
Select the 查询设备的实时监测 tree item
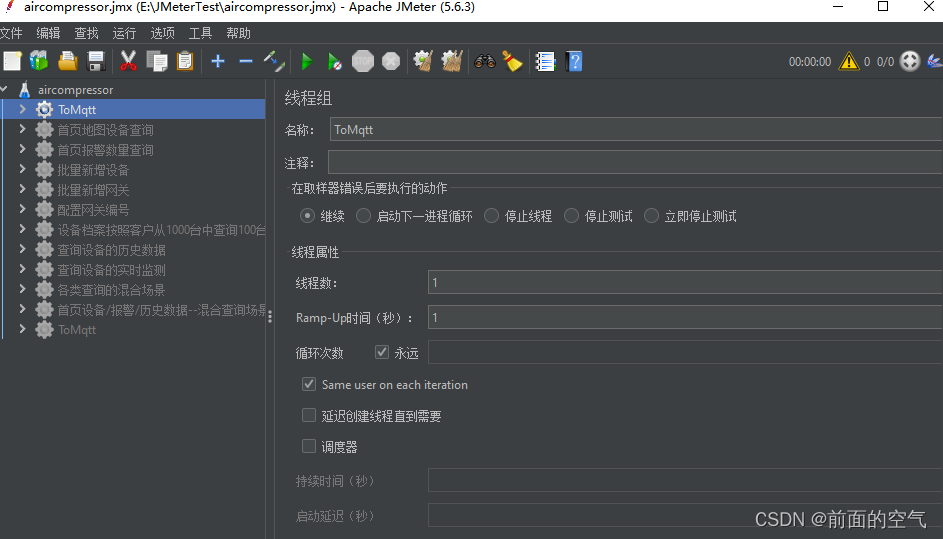[x=111, y=270]
